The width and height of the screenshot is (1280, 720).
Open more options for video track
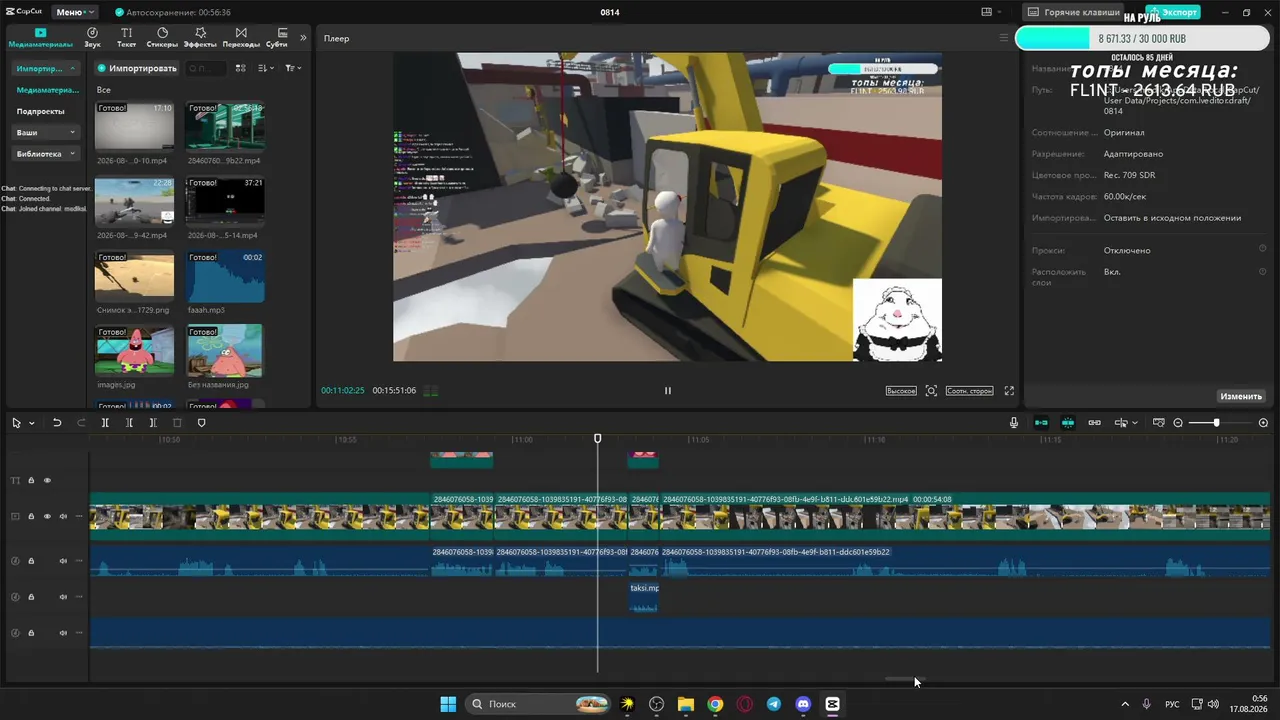(x=79, y=517)
